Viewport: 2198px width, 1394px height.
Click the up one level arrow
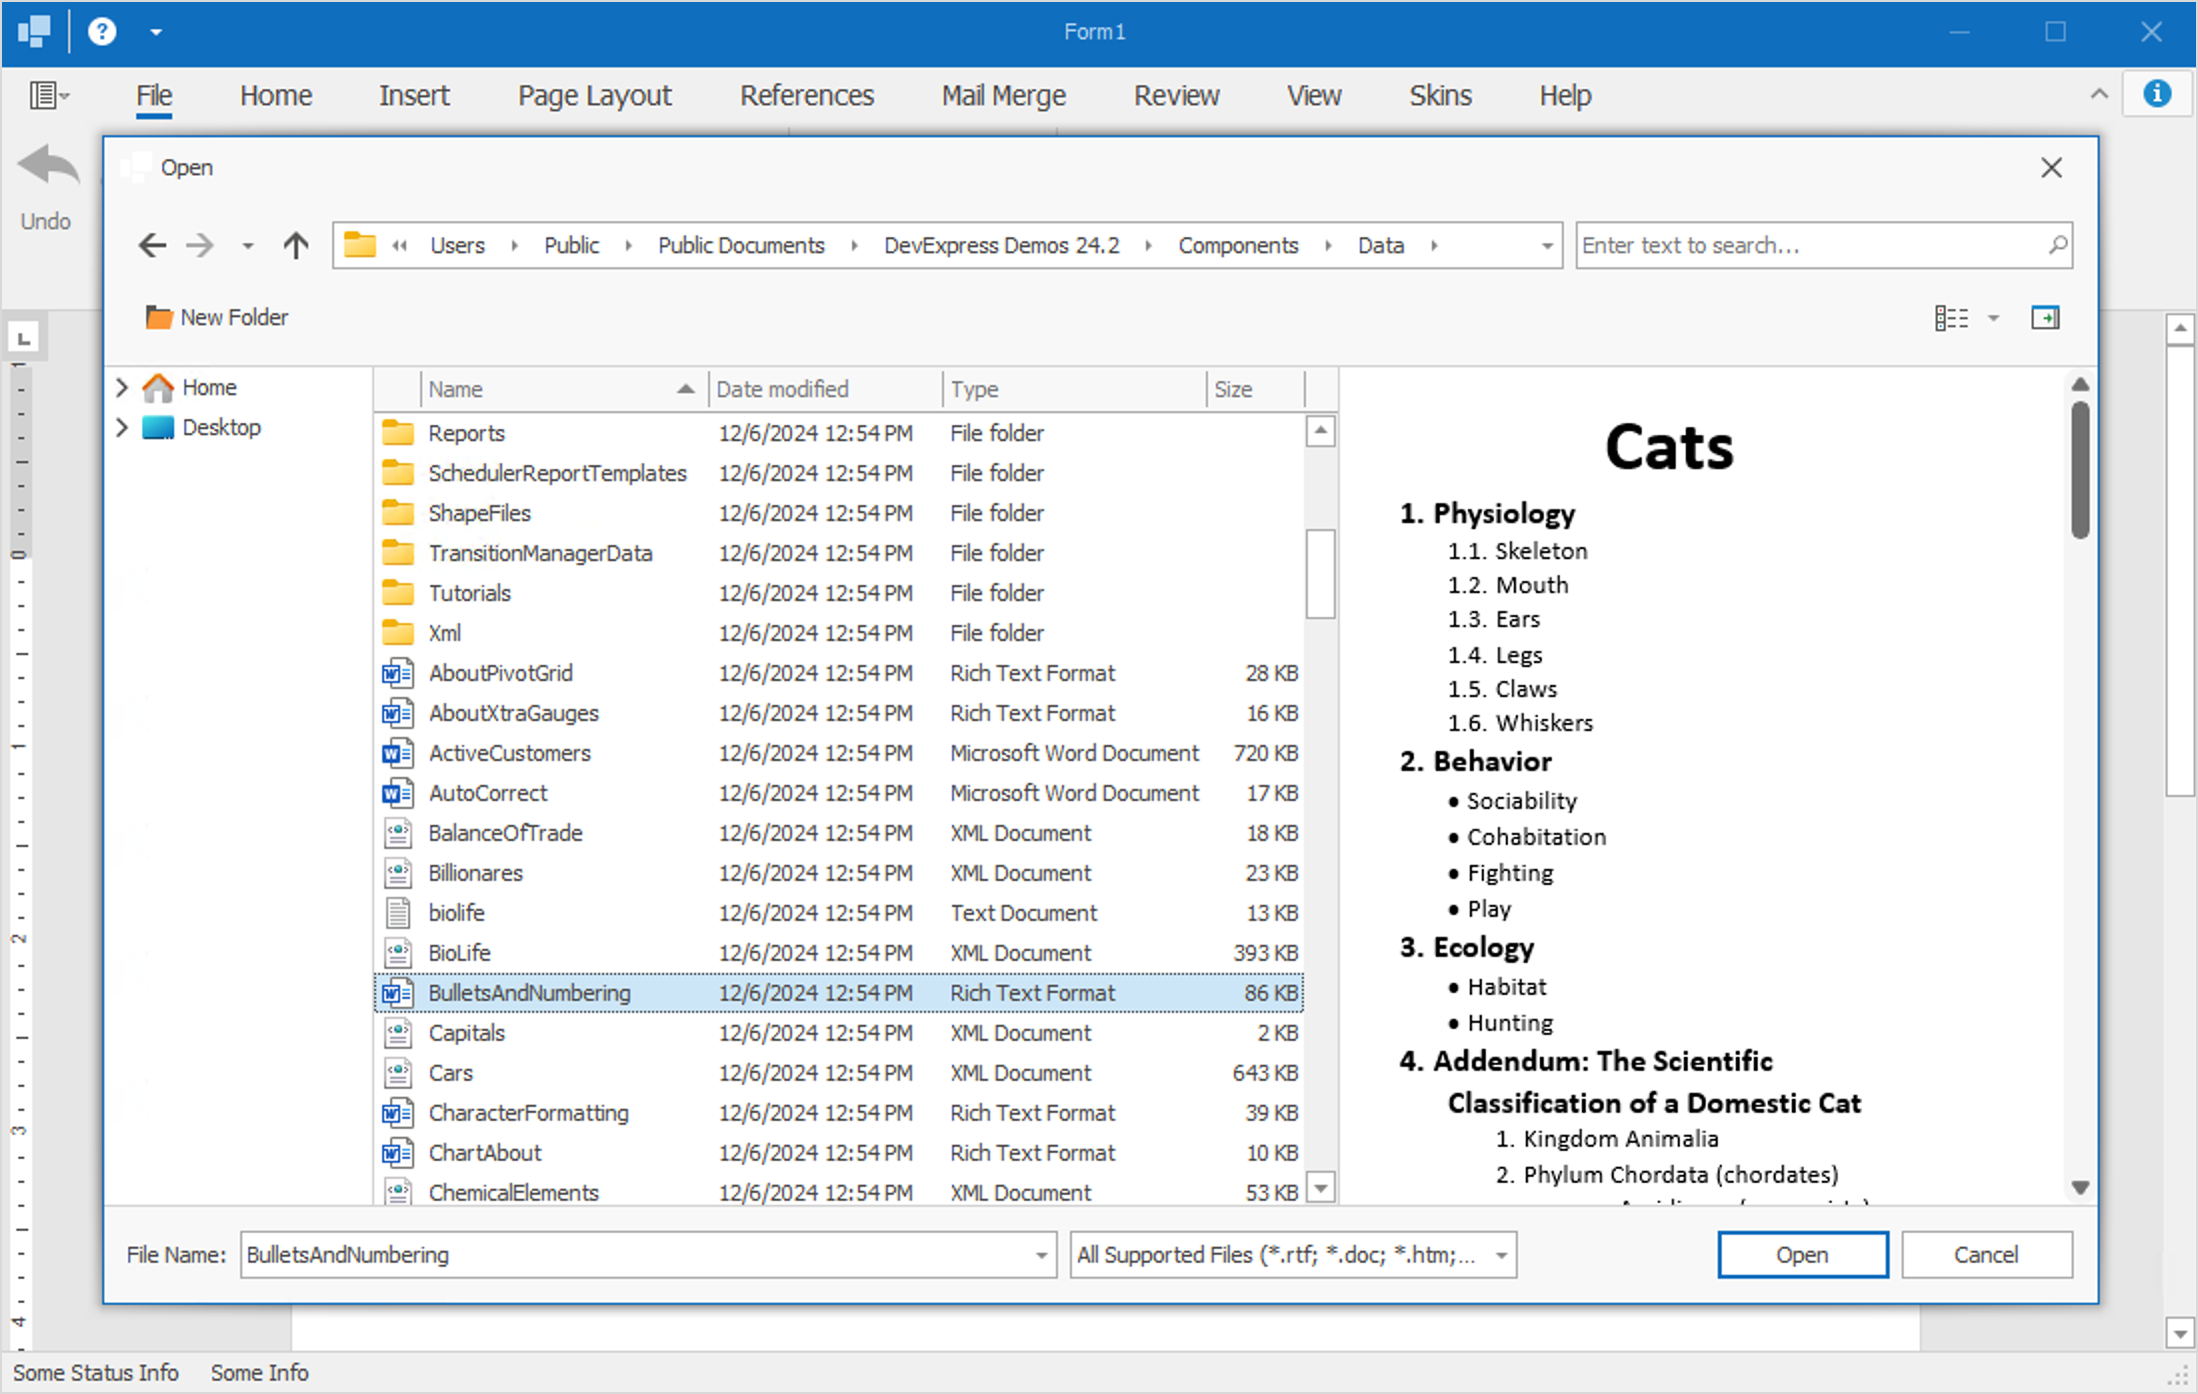(x=296, y=245)
